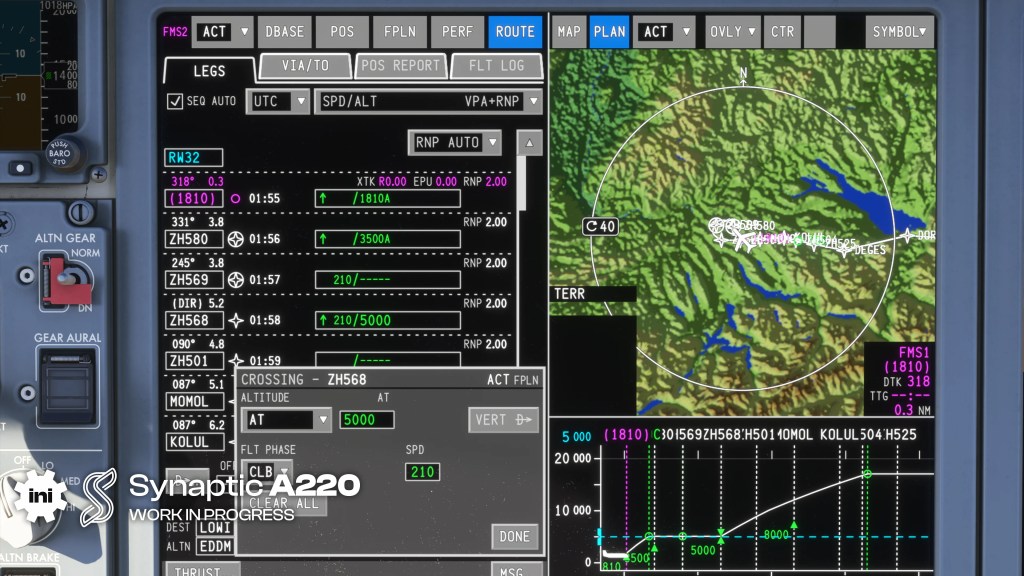Open the FLT LOG tab

point(495,67)
